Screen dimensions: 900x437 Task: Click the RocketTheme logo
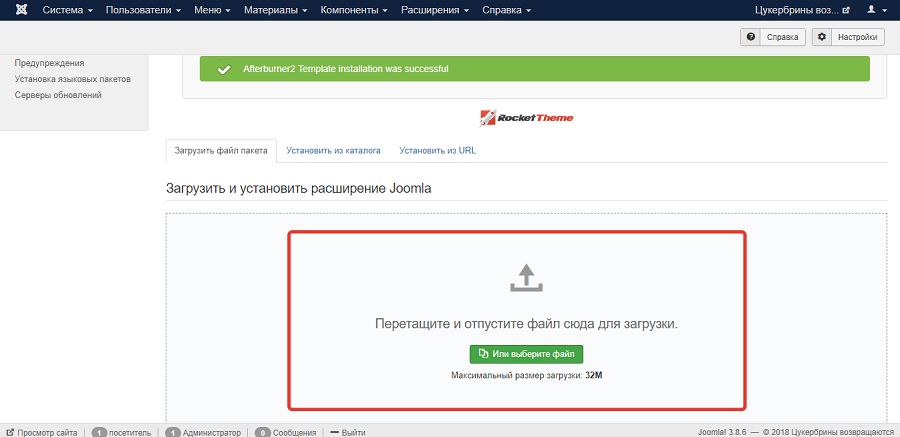(526, 117)
